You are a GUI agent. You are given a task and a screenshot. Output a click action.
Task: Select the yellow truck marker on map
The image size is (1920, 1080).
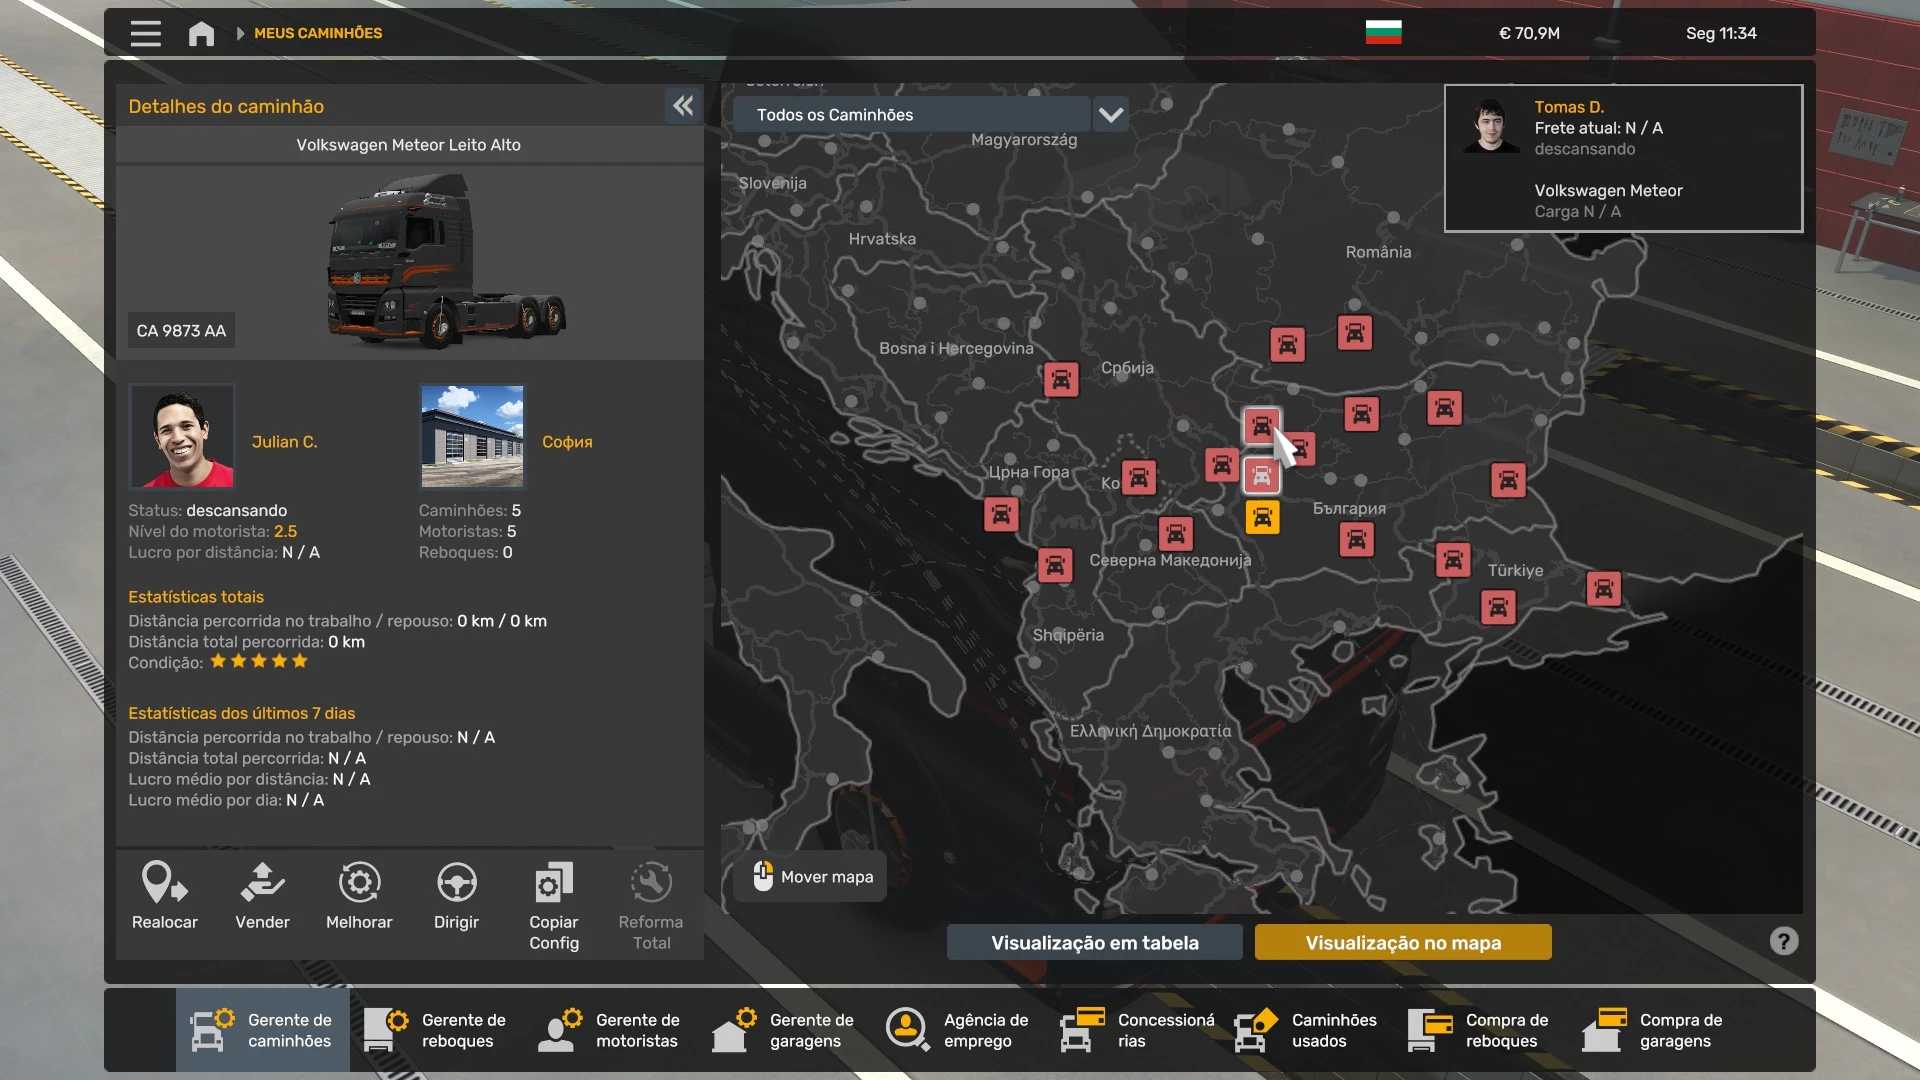click(1262, 518)
